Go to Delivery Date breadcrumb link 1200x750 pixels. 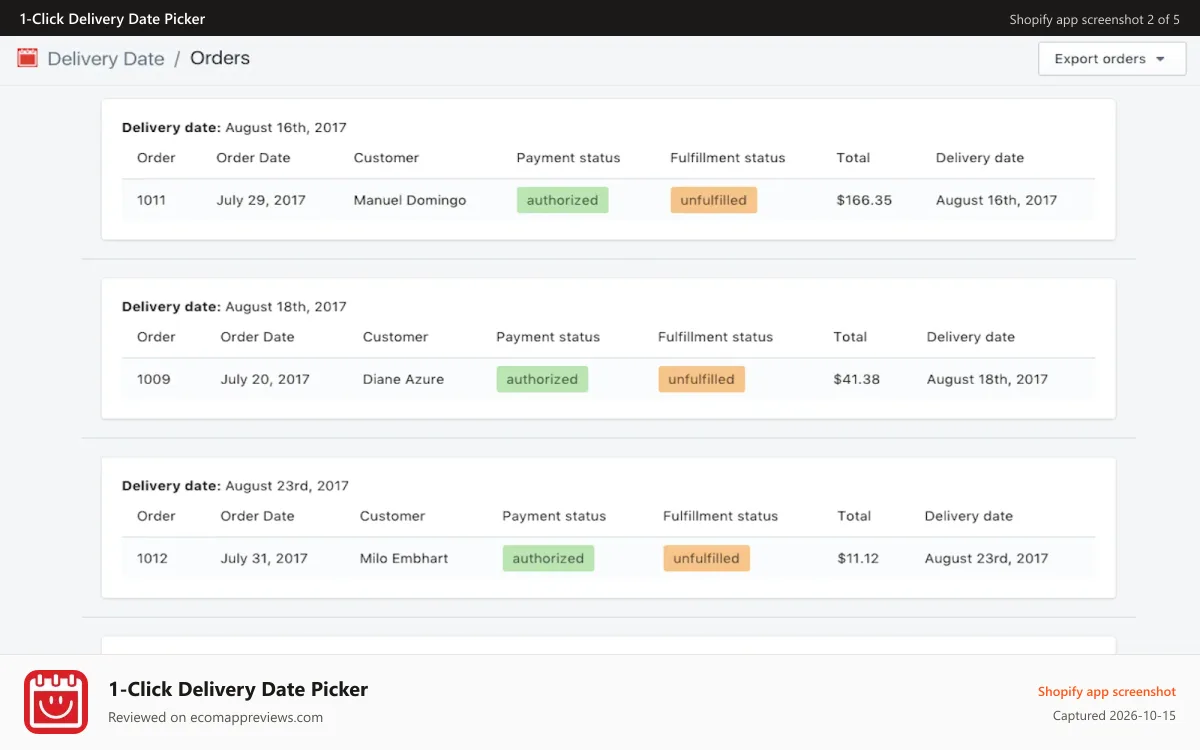click(106, 59)
